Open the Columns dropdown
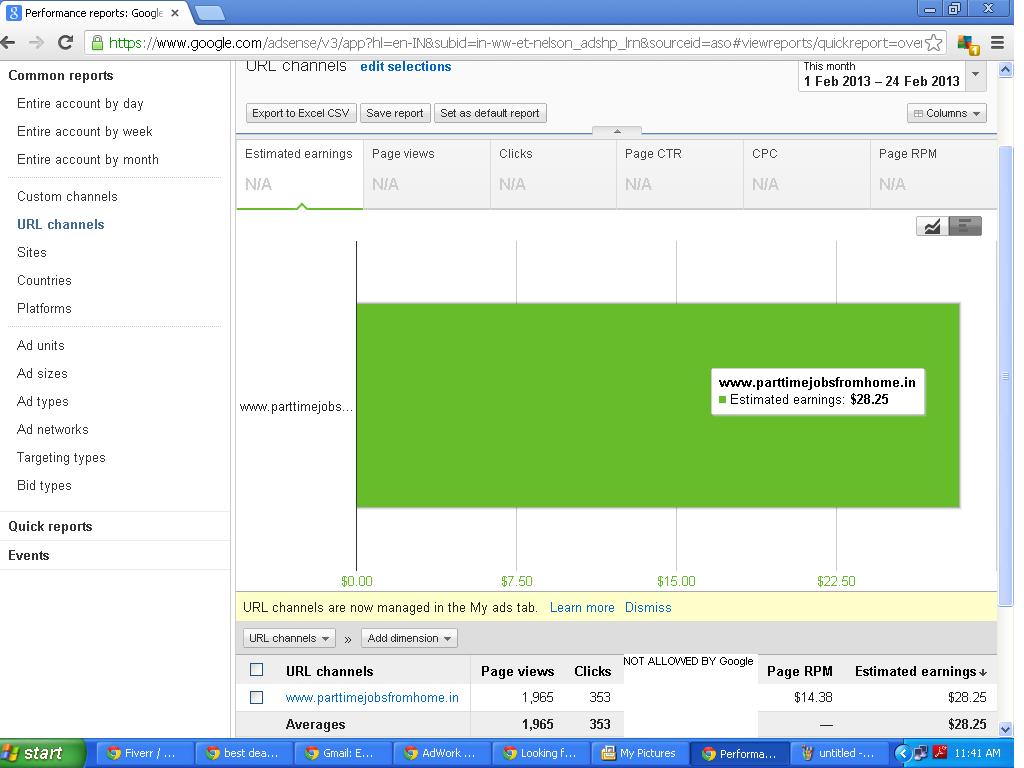This screenshot has height=768, width=1024. [946, 114]
